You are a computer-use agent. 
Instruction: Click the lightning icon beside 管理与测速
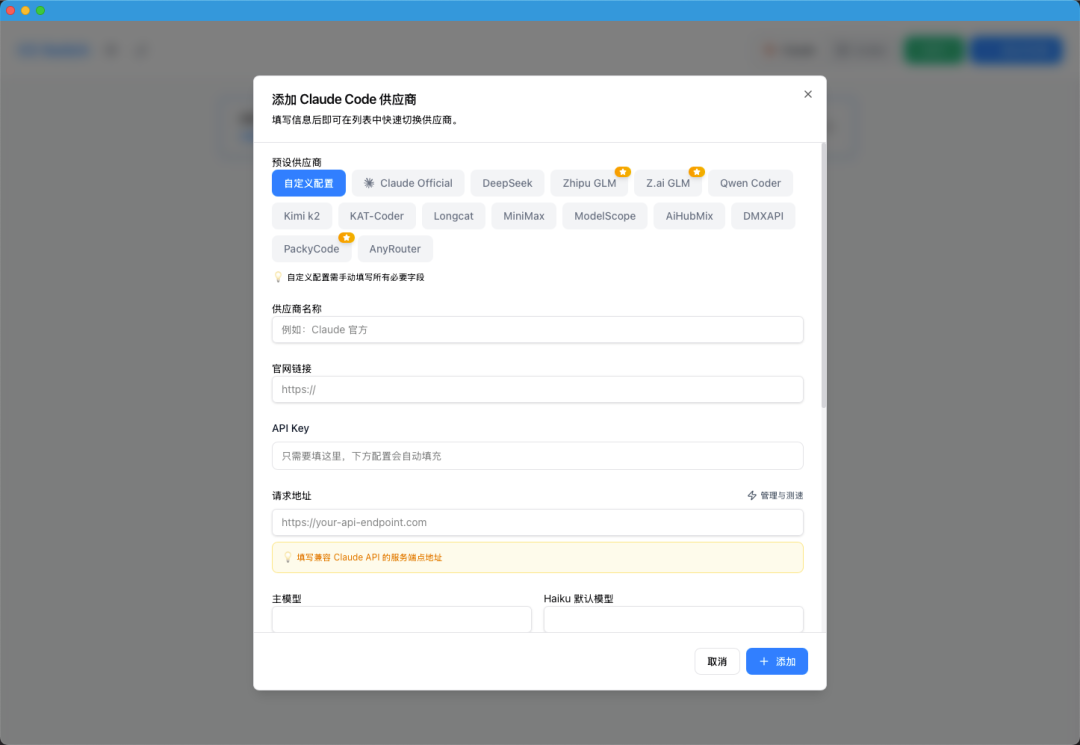pos(751,495)
